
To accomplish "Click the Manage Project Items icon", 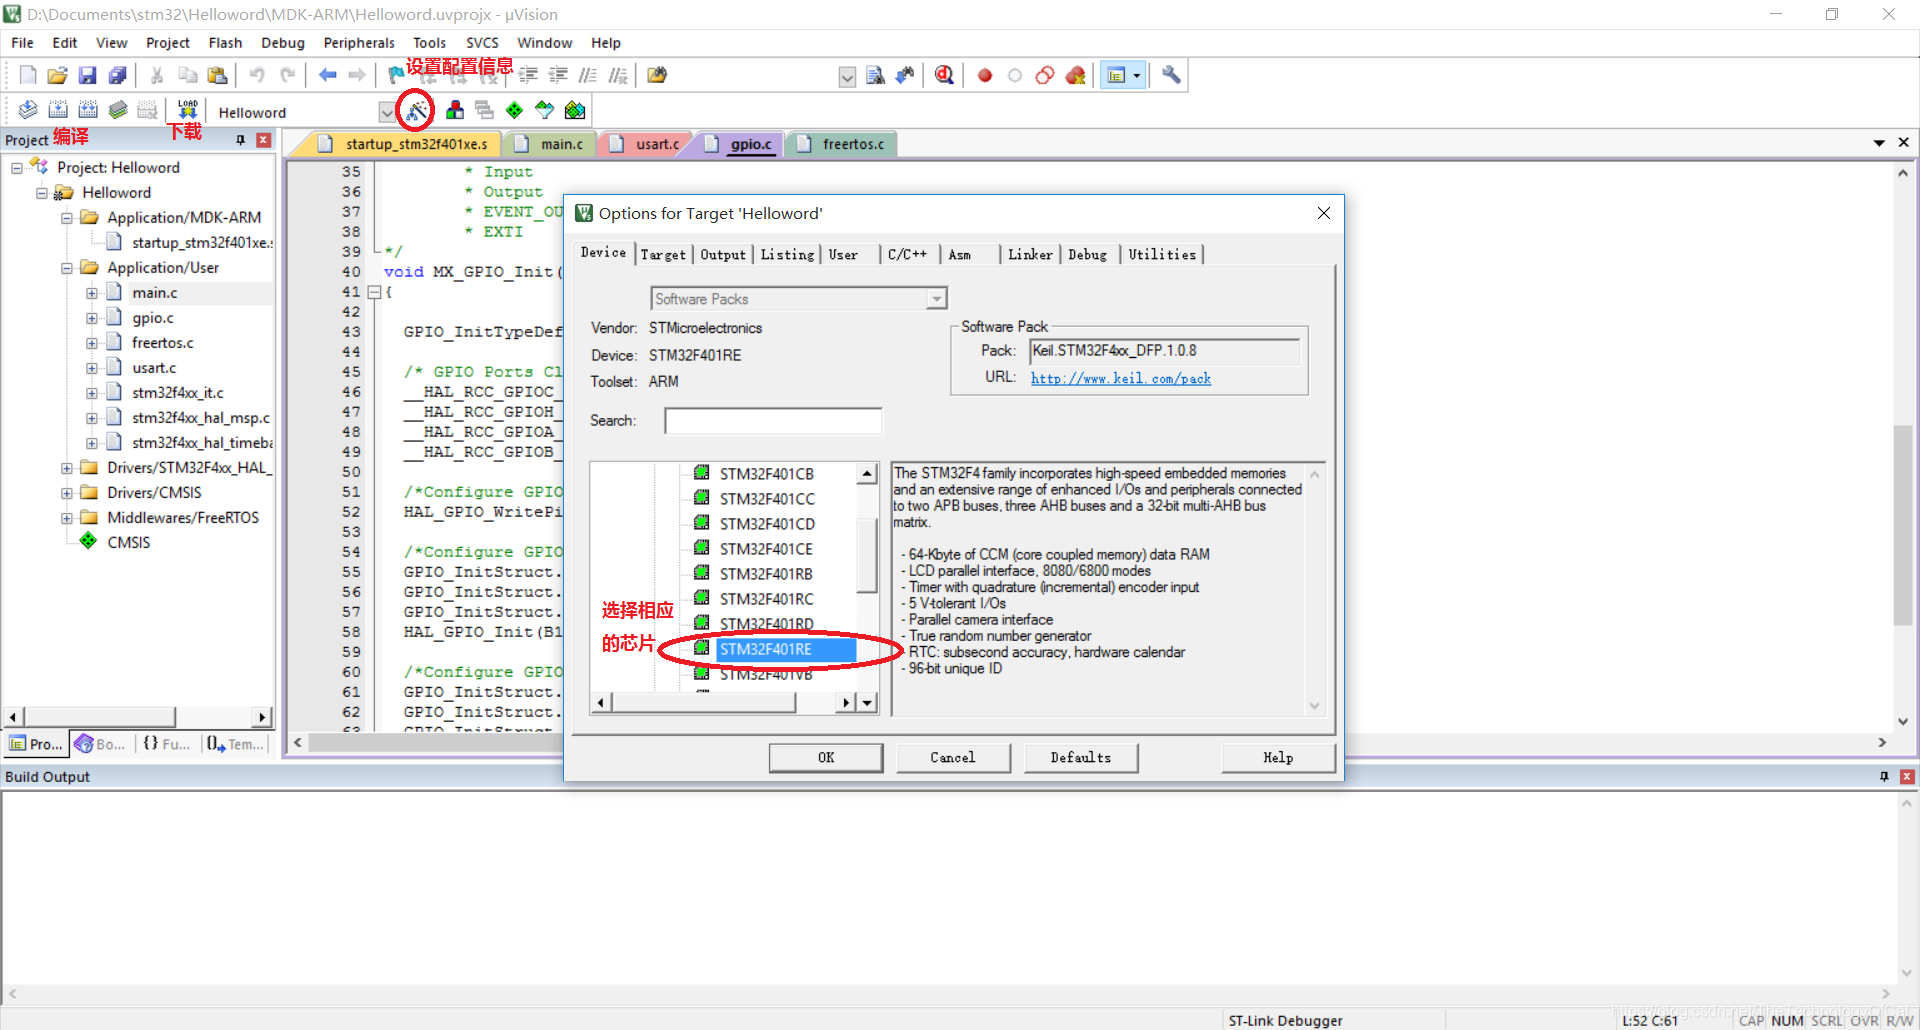I will click(x=455, y=110).
